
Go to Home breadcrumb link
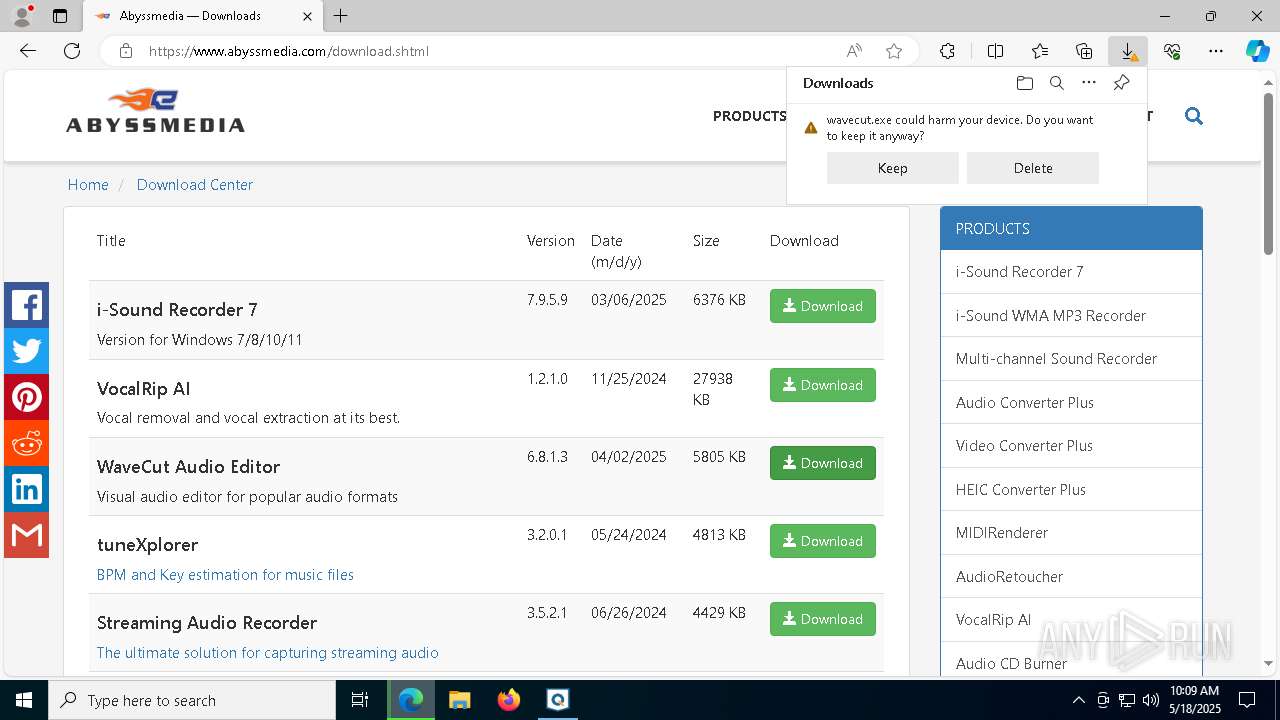point(88,185)
